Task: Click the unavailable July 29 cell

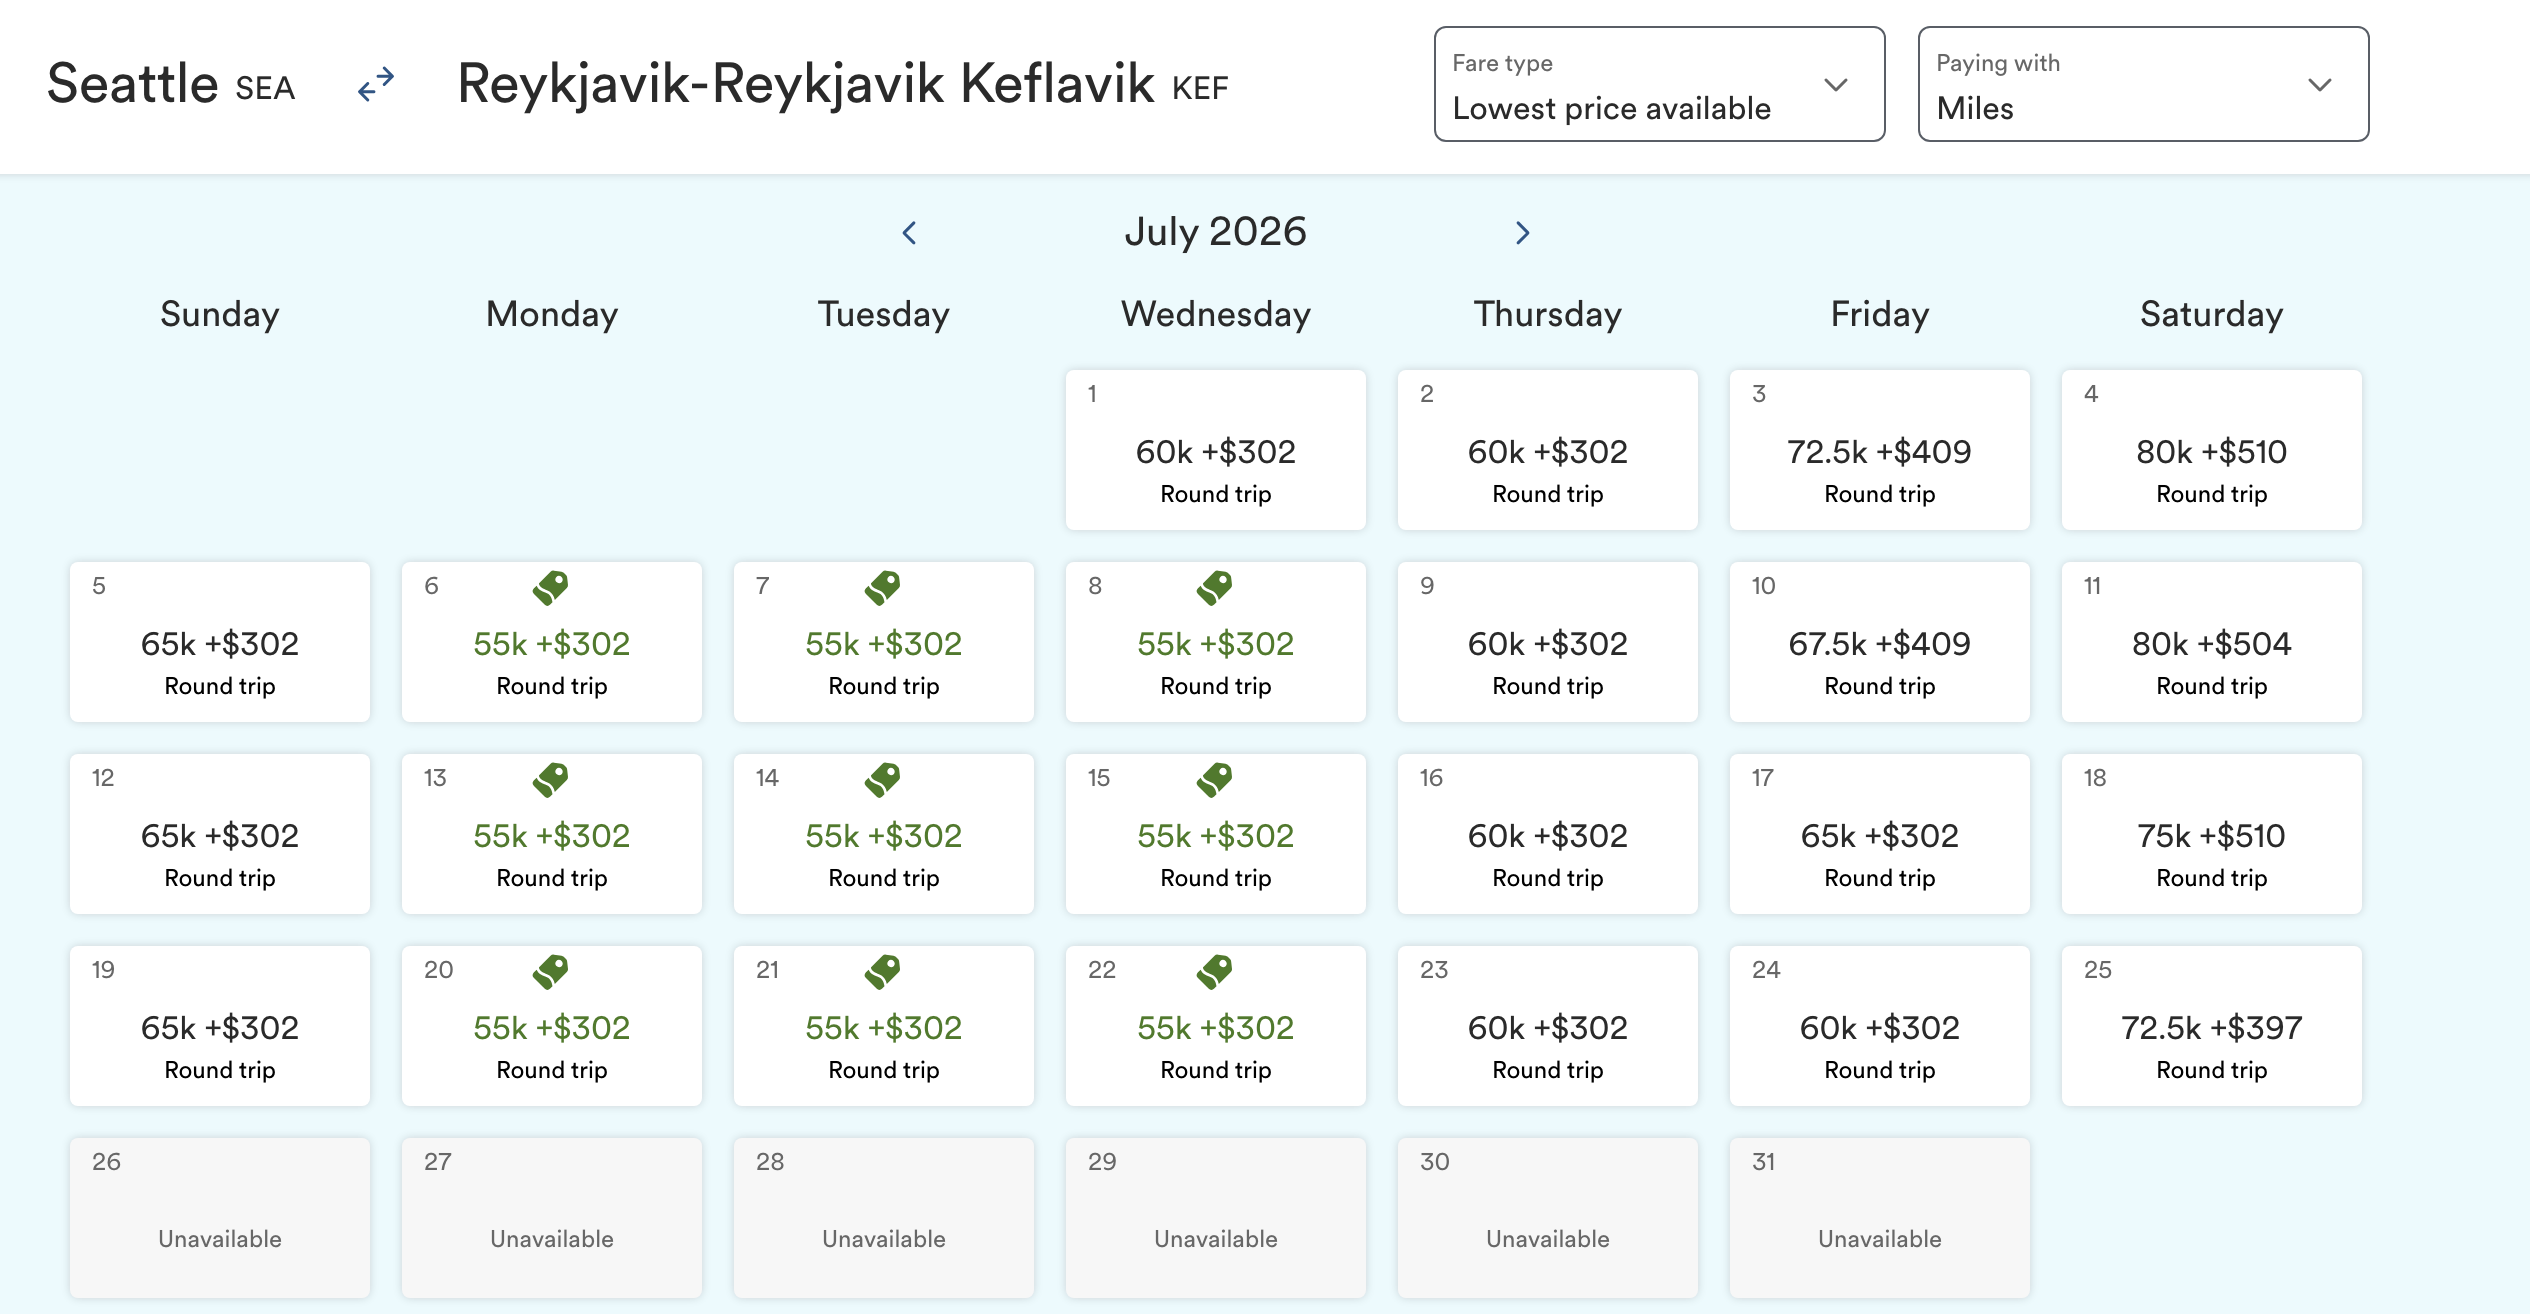Action: tap(1216, 1218)
